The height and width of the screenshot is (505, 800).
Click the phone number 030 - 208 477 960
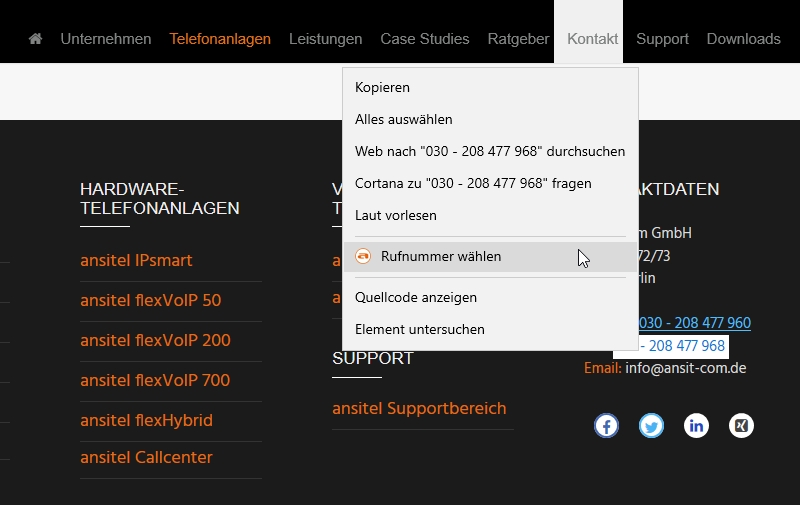tap(694, 323)
